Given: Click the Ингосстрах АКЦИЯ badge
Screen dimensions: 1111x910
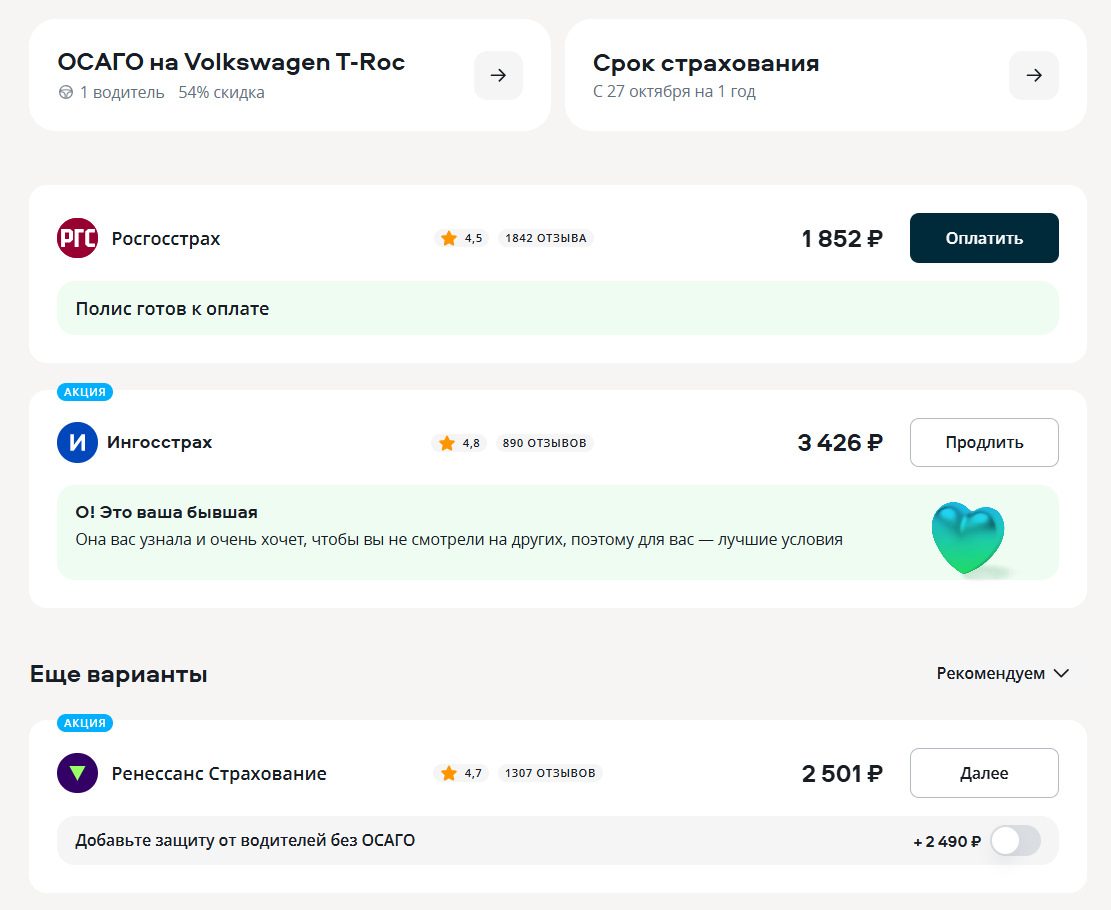Looking at the screenshot, I should 84,392.
